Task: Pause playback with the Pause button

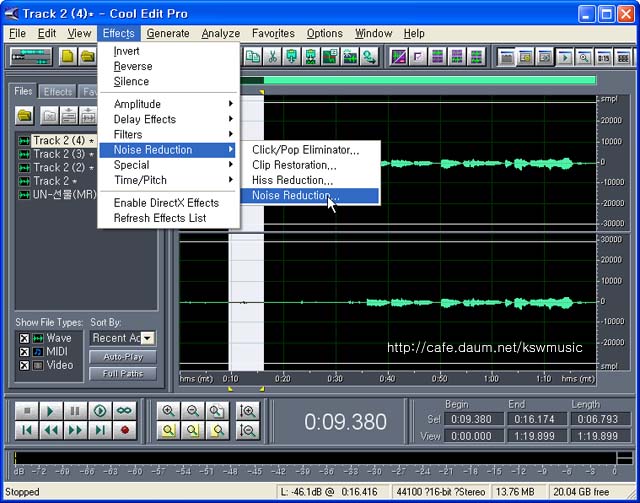Action: (x=76, y=411)
